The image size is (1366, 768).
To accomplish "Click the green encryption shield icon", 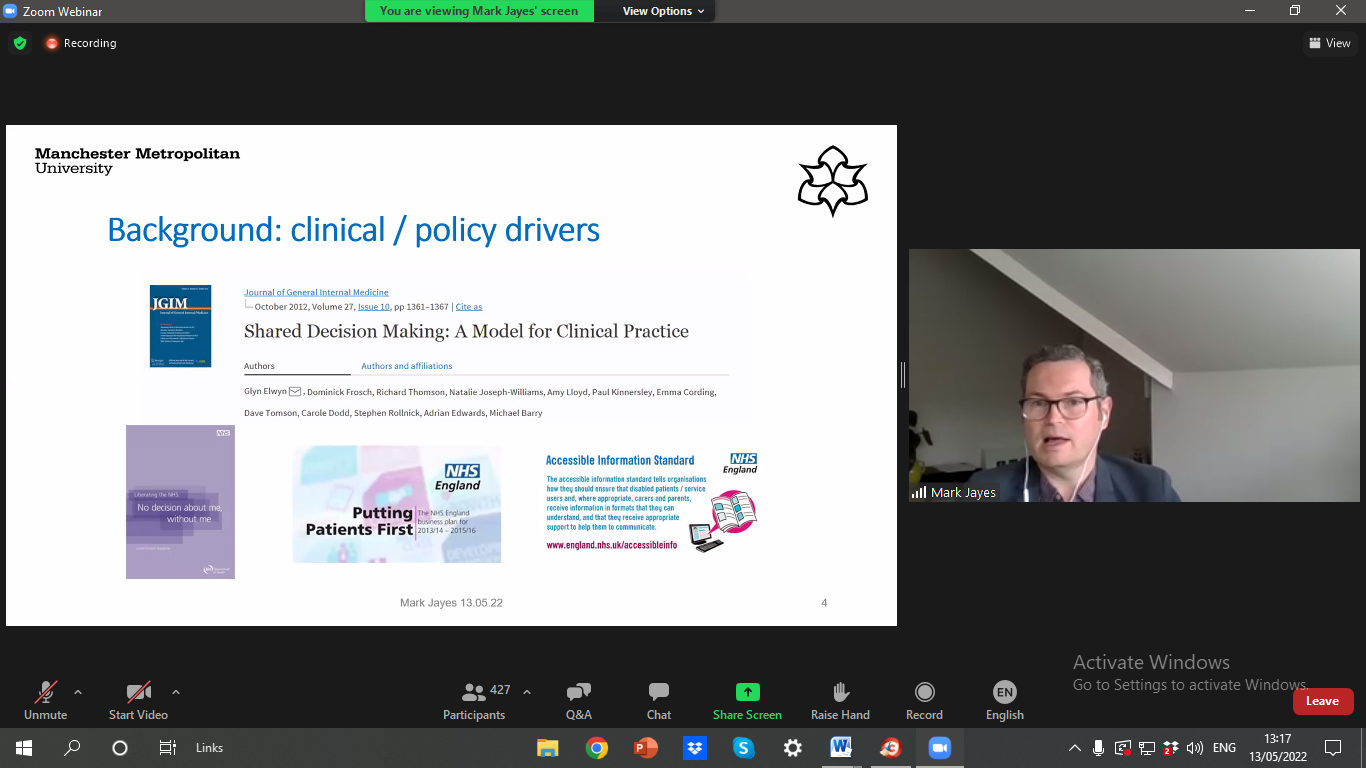I will [19, 43].
